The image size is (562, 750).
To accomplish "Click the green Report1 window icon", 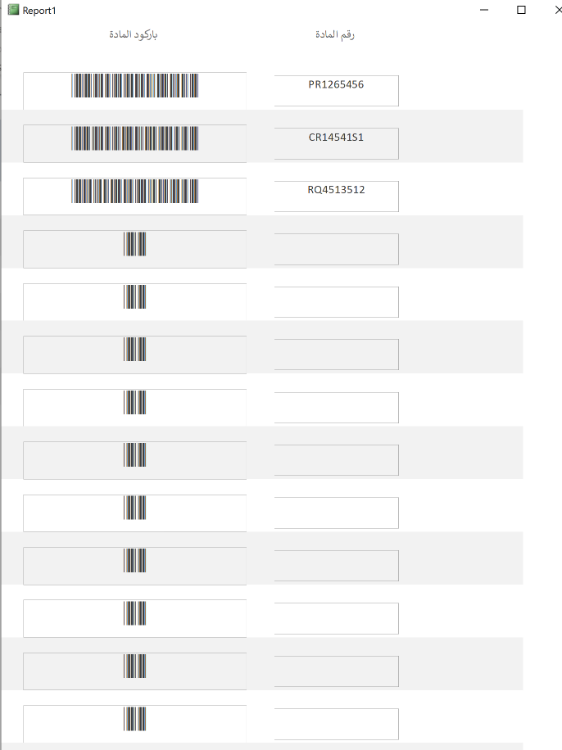I will click(x=13, y=10).
